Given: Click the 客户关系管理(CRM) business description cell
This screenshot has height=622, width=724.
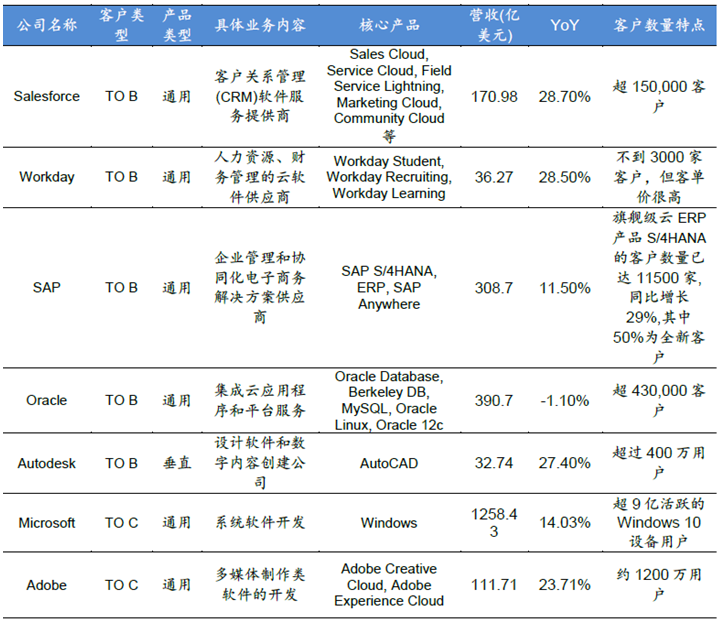Looking at the screenshot, I should 260,96.
